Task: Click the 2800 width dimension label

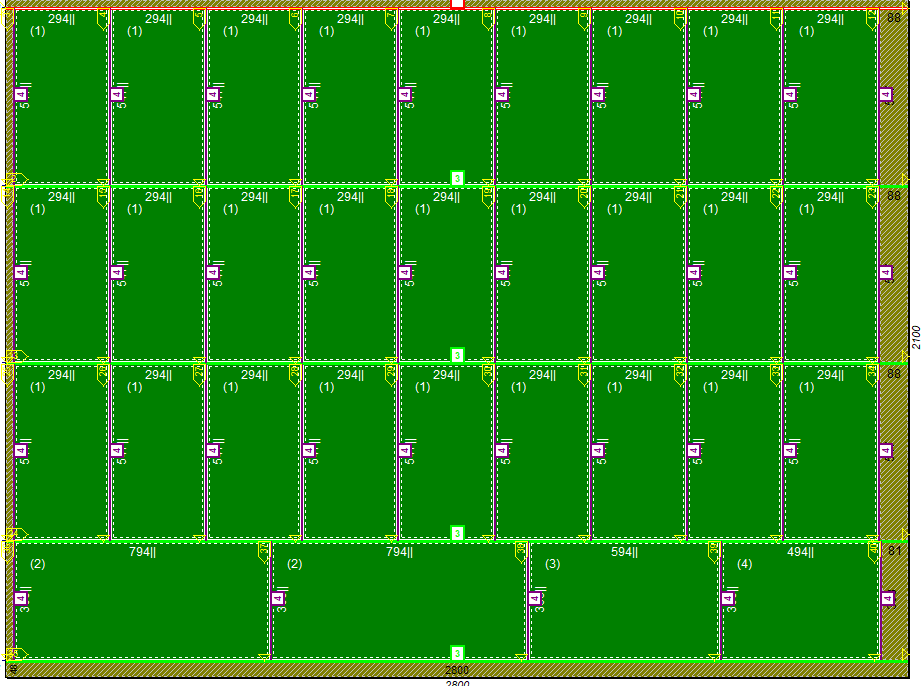Action: [457, 670]
